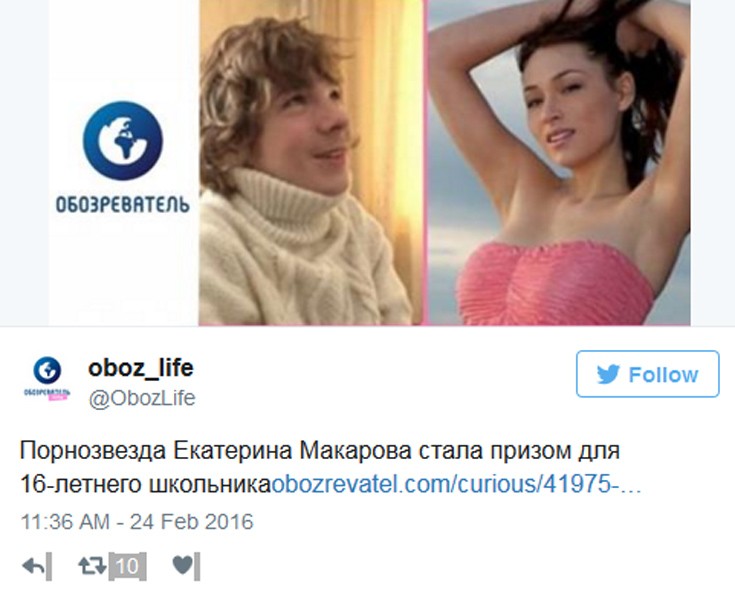Click the Twitter bird icon in Follow
735x601 pixels.
pyautogui.click(x=608, y=374)
